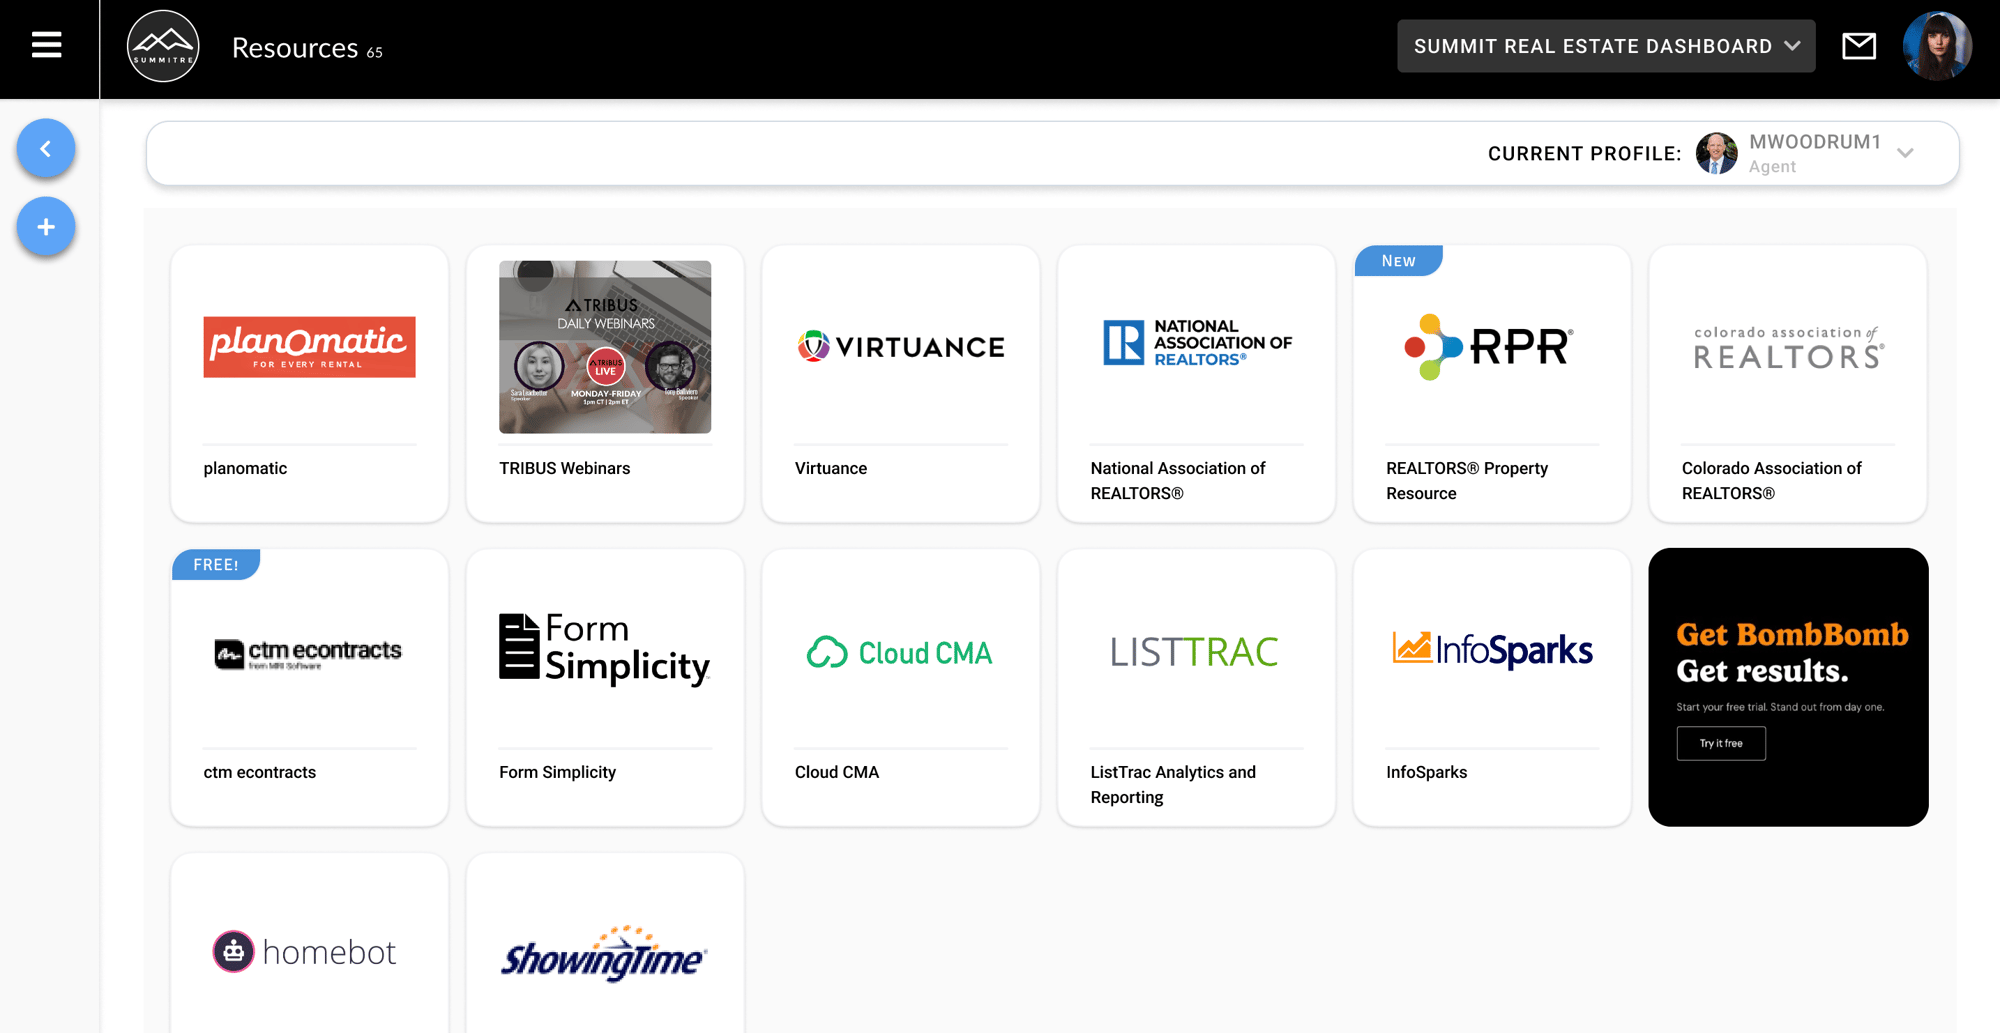This screenshot has height=1033, width=2000.
Task: Open the Virtuance logo
Action: 901,347
